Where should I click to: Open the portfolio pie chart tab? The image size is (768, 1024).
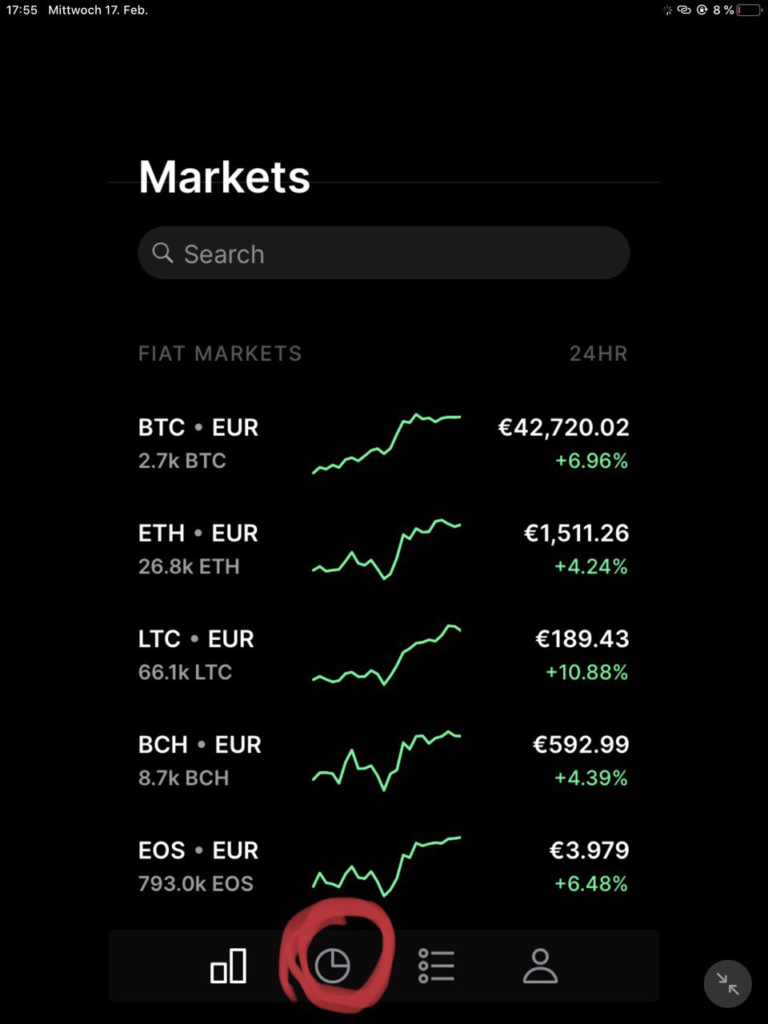pyautogui.click(x=333, y=966)
